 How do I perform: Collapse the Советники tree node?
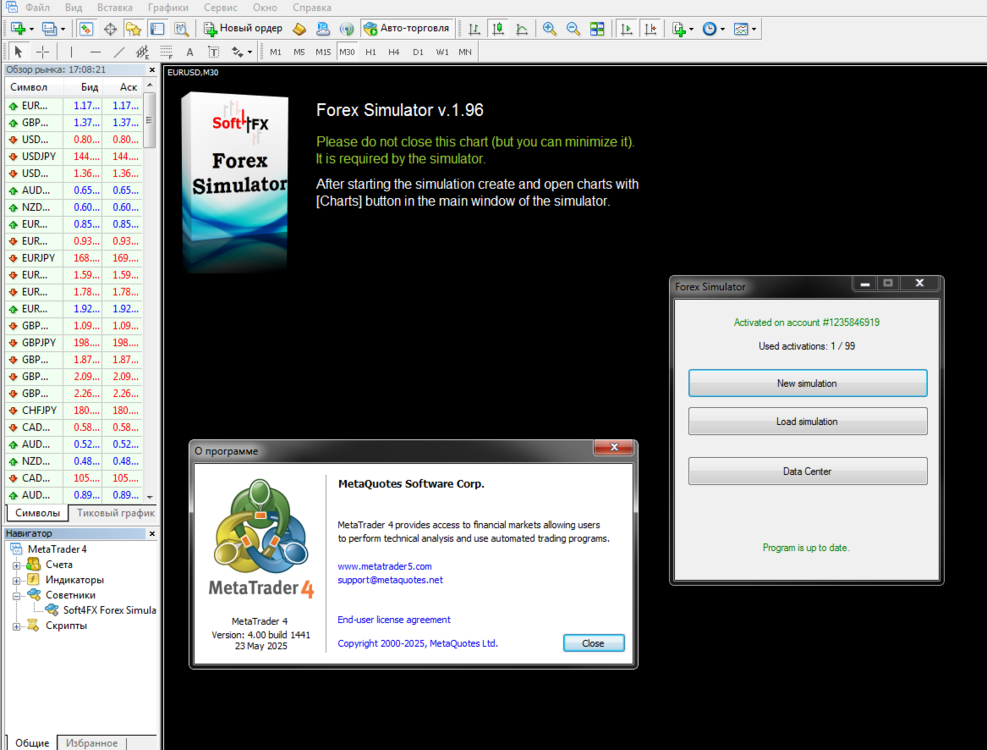[17, 595]
